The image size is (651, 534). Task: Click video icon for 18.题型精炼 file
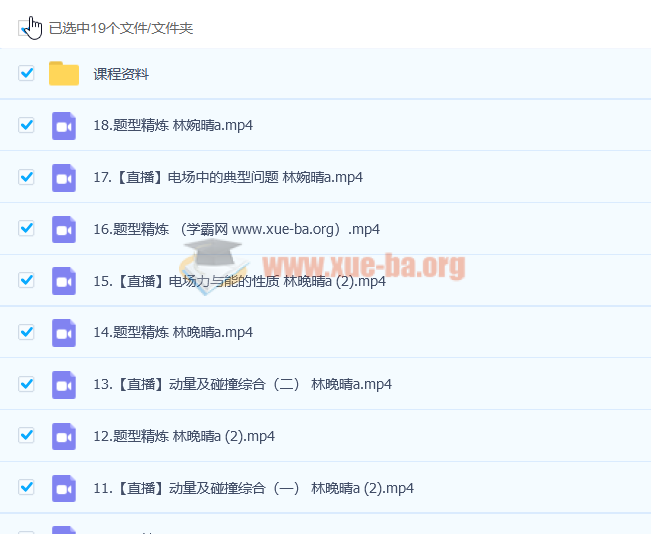[x=64, y=126]
